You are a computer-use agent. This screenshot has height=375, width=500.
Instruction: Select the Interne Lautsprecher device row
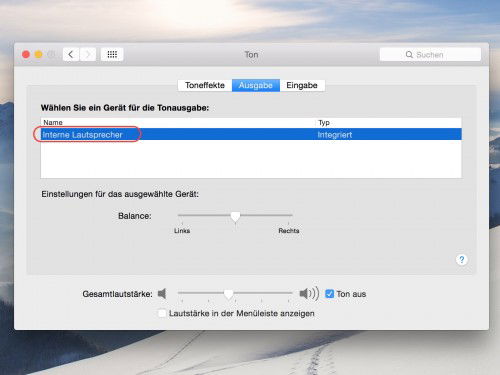(251, 134)
